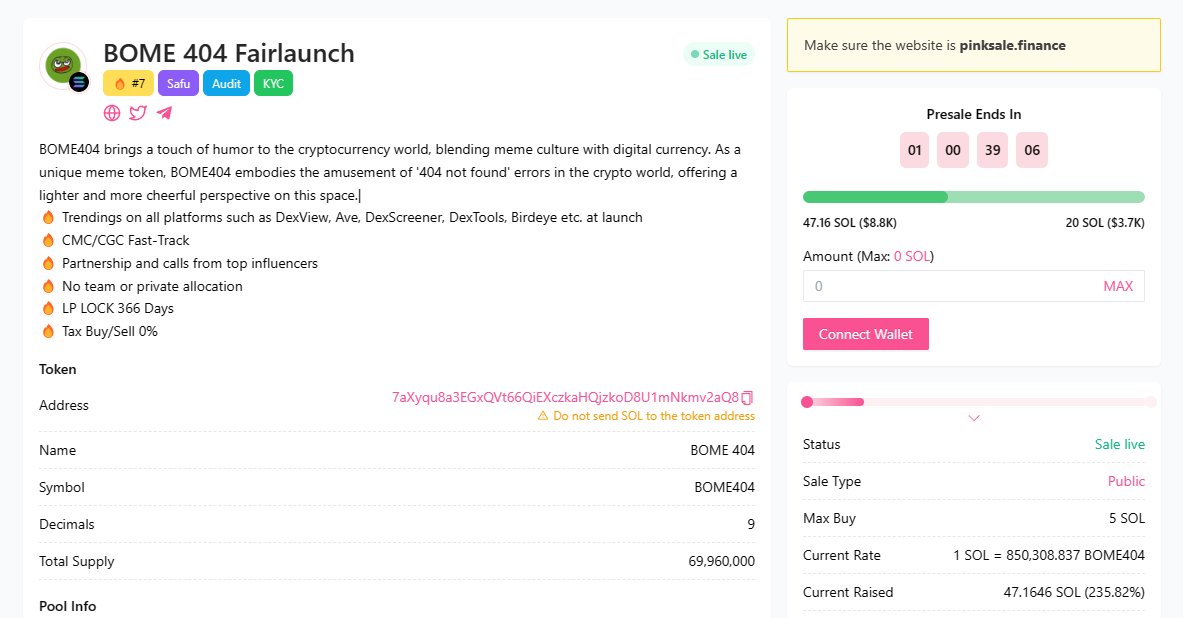1183x618 pixels.
Task: Click the CMC/CGC Fast-Track line
Action: coord(125,241)
